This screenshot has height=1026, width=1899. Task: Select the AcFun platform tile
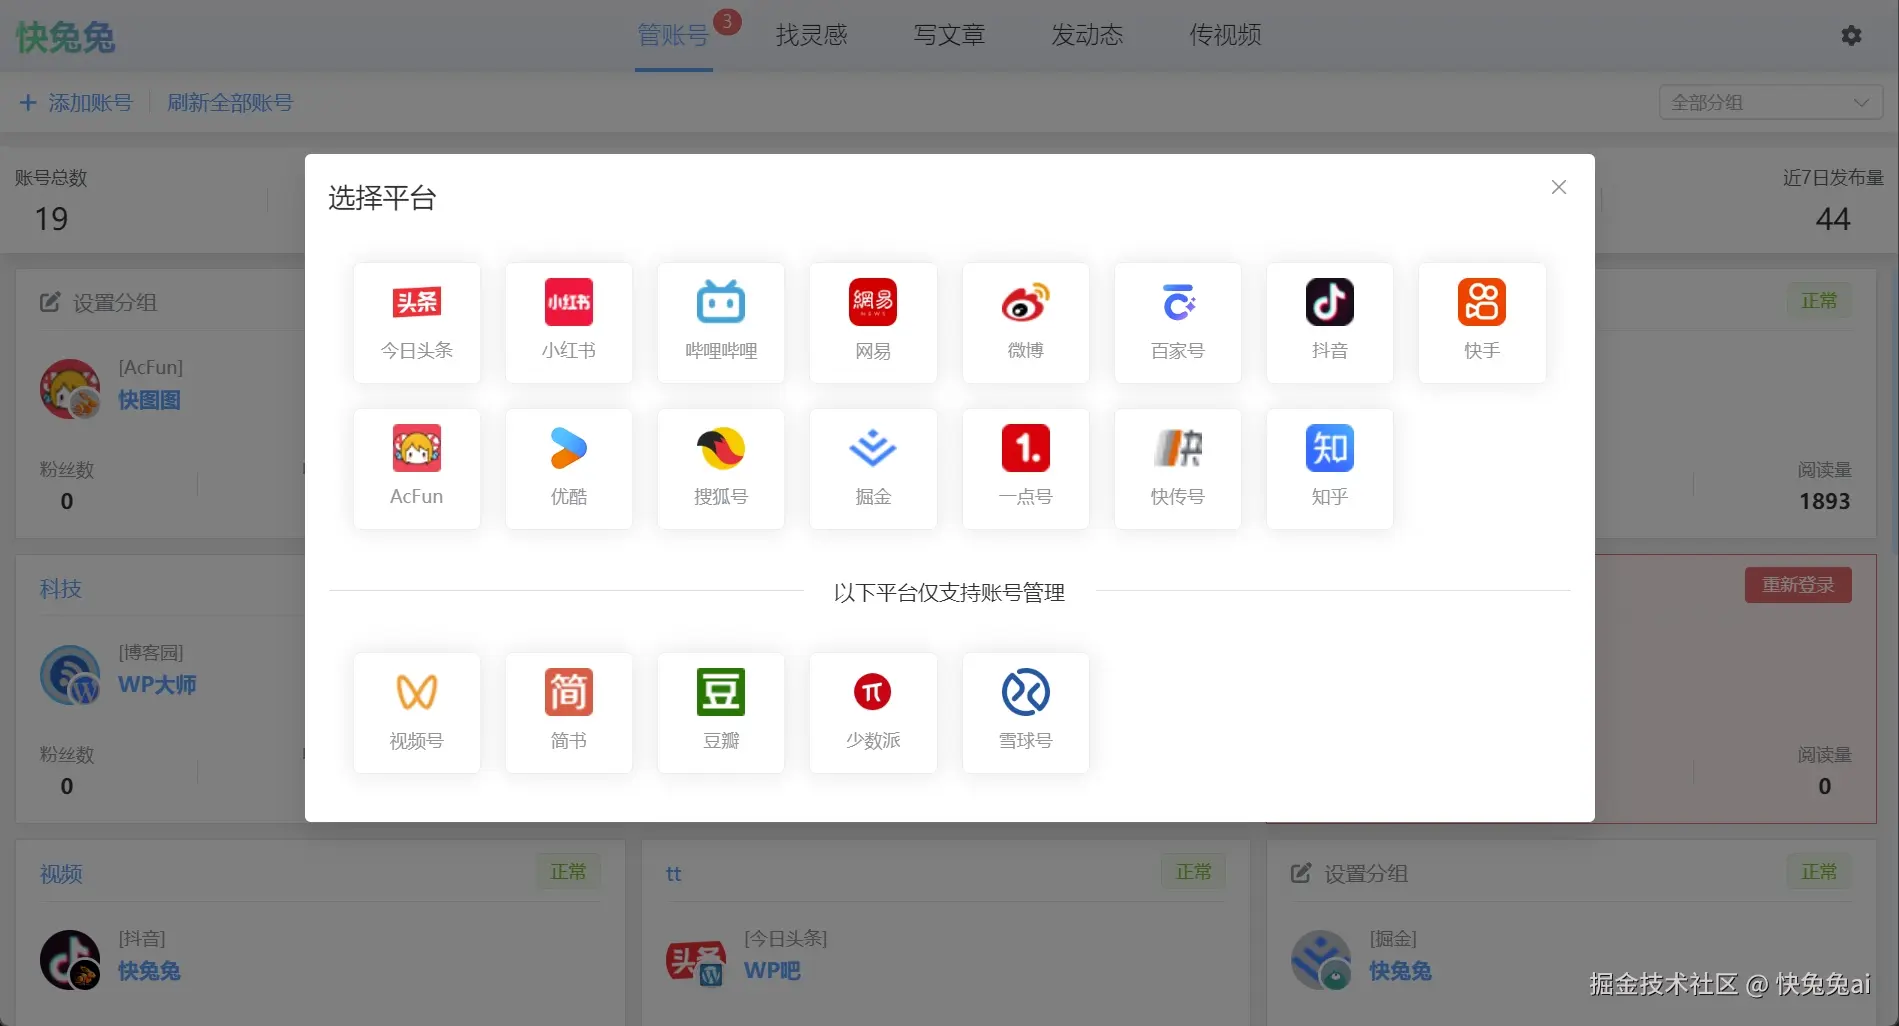[x=417, y=468]
